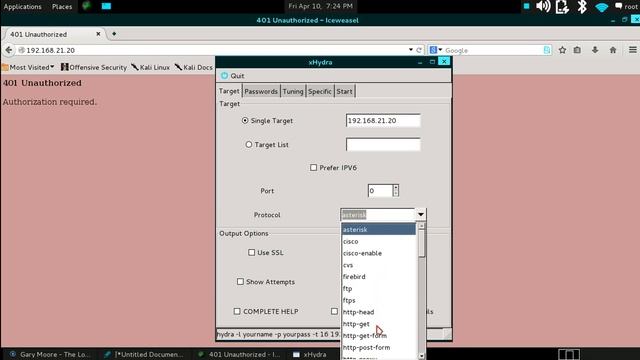The height and width of the screenshot is (360, 640).
Task: Reload page icon in address bar
Action: pos(419,50)
